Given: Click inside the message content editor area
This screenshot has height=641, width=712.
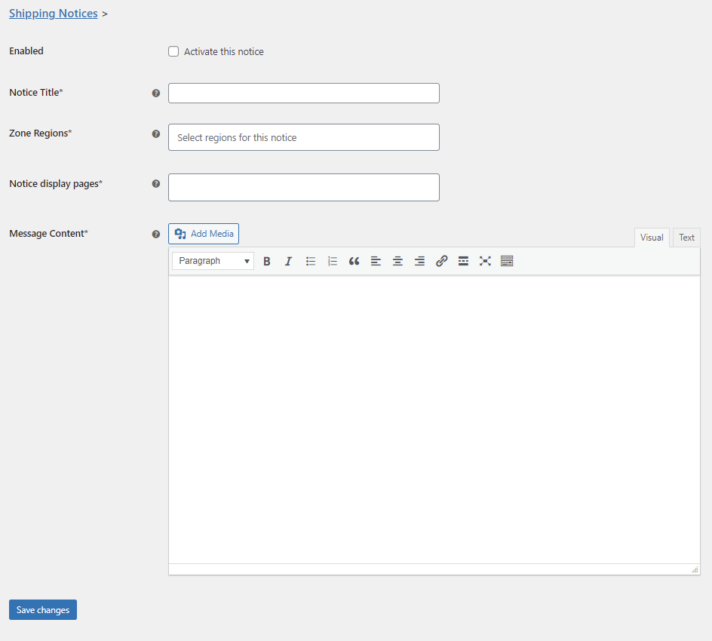Looking at the screenshot, I should (x=434, y=420).
